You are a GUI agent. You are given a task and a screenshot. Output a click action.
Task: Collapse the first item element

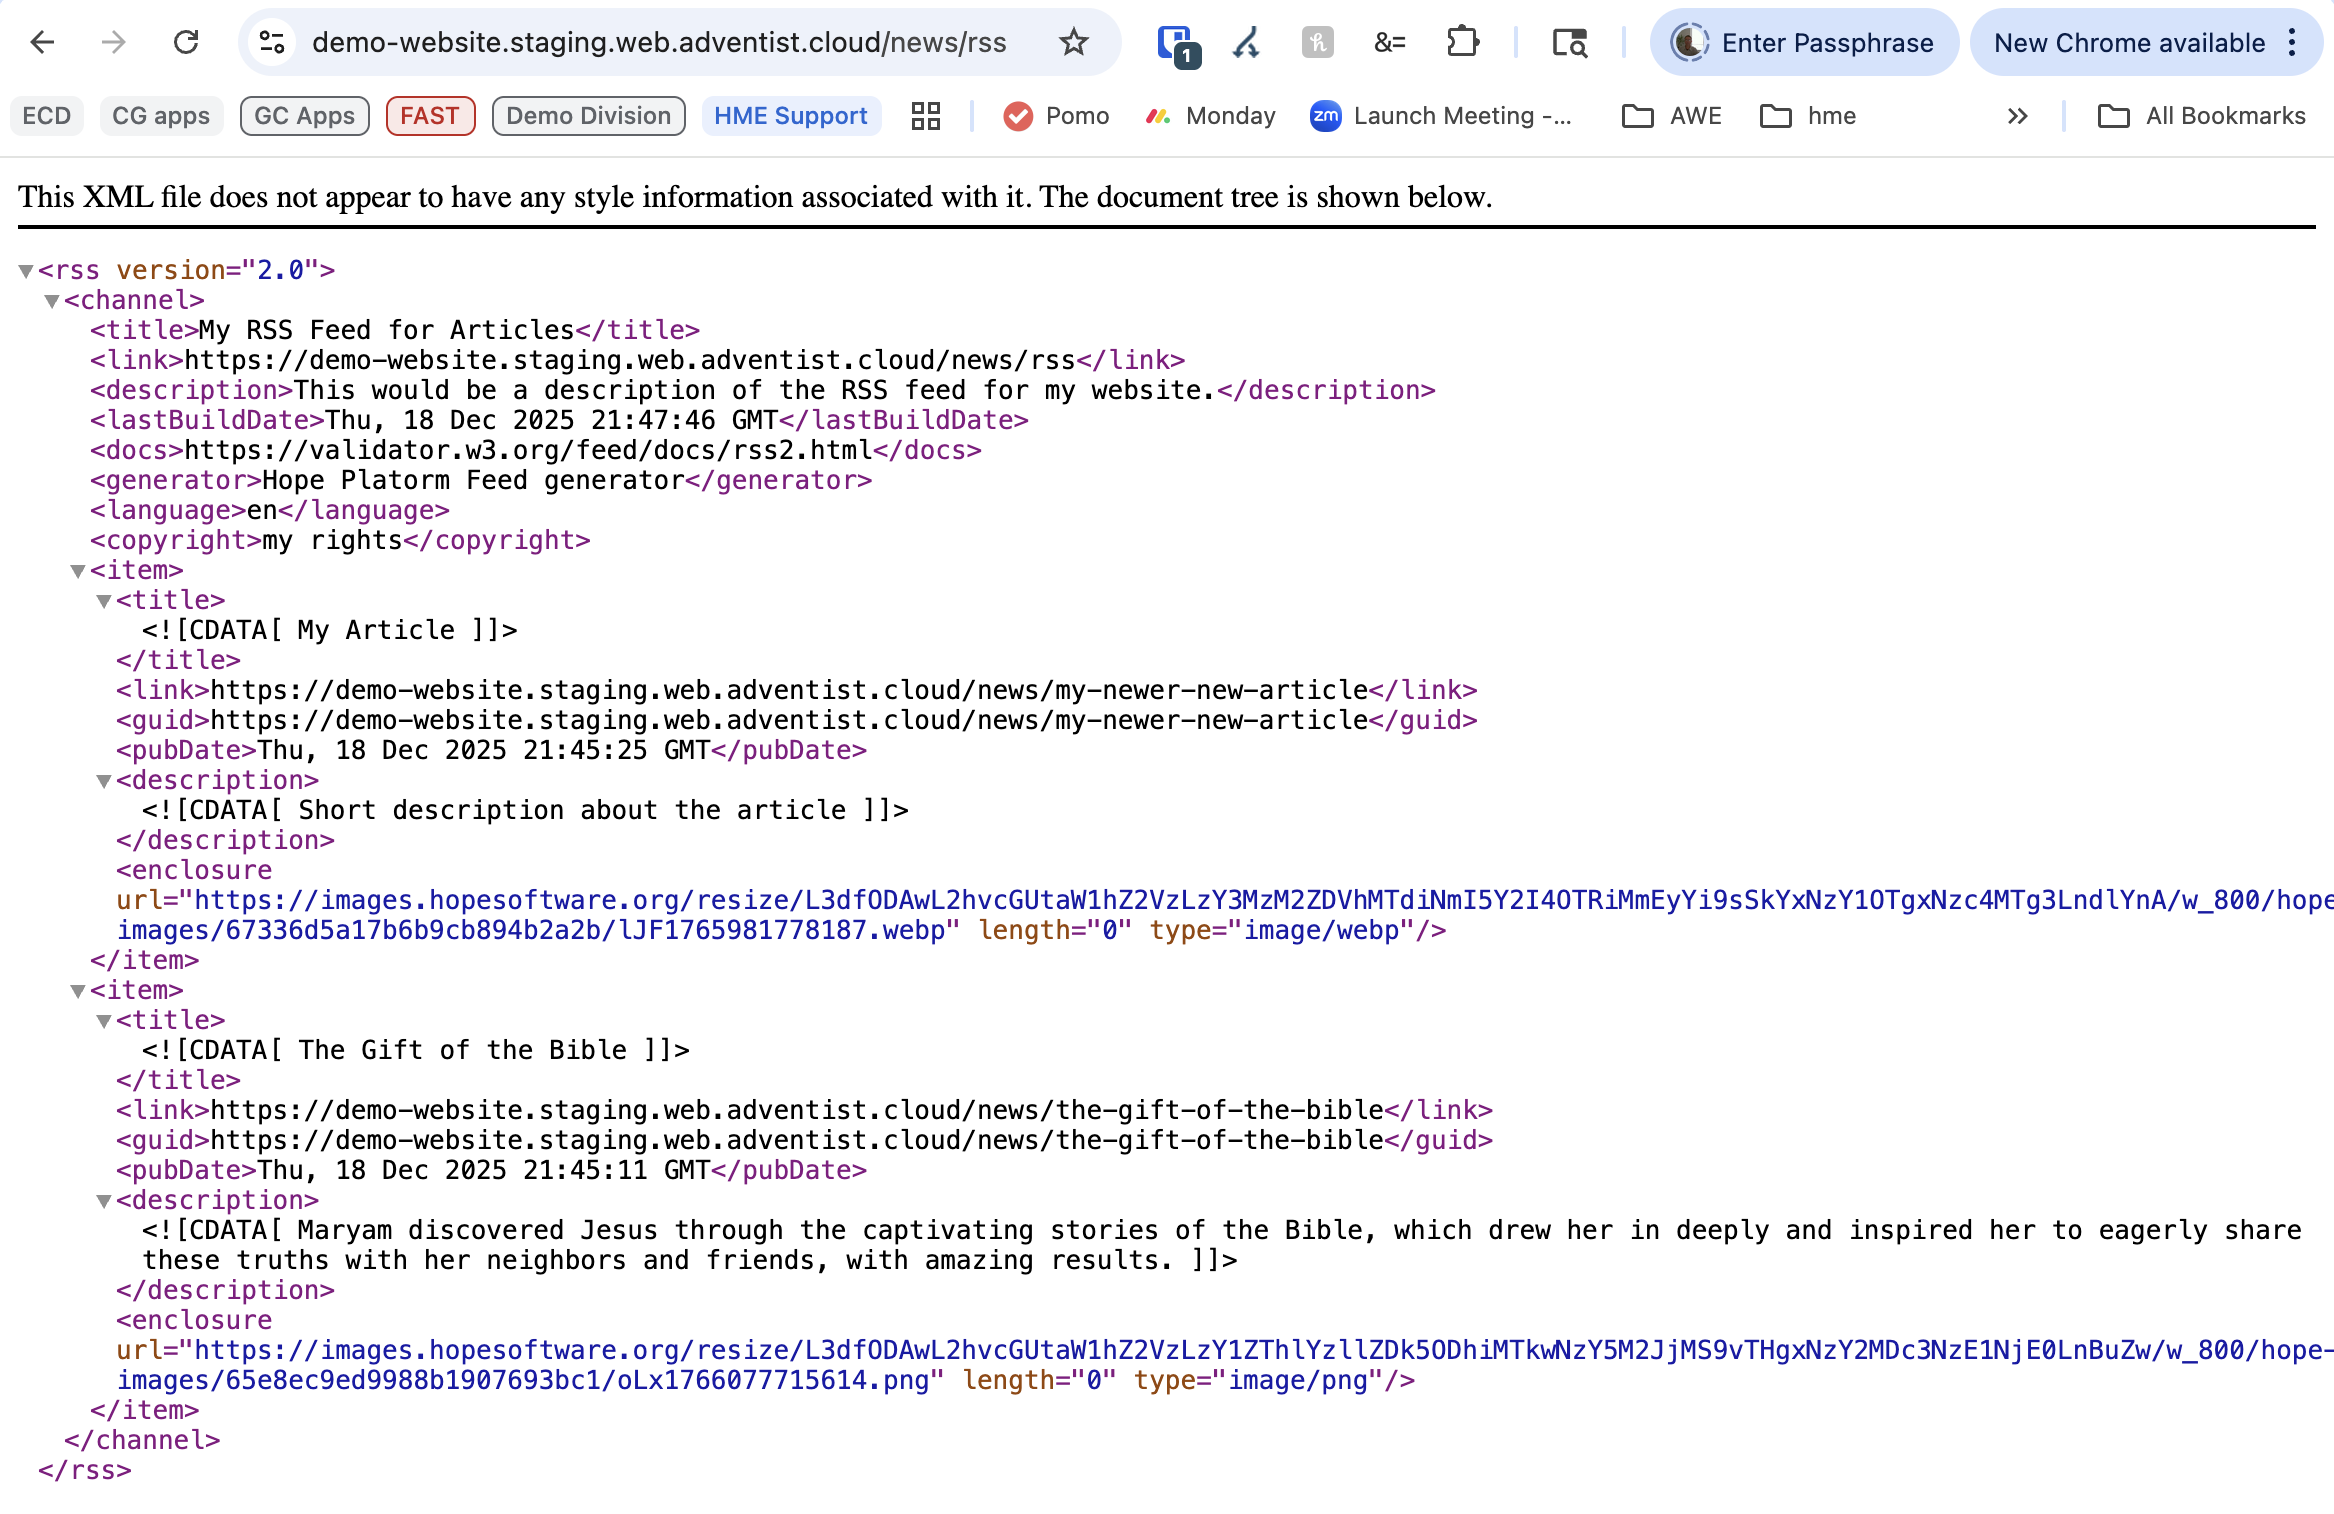pyautogui.click(x=78, y=571)
